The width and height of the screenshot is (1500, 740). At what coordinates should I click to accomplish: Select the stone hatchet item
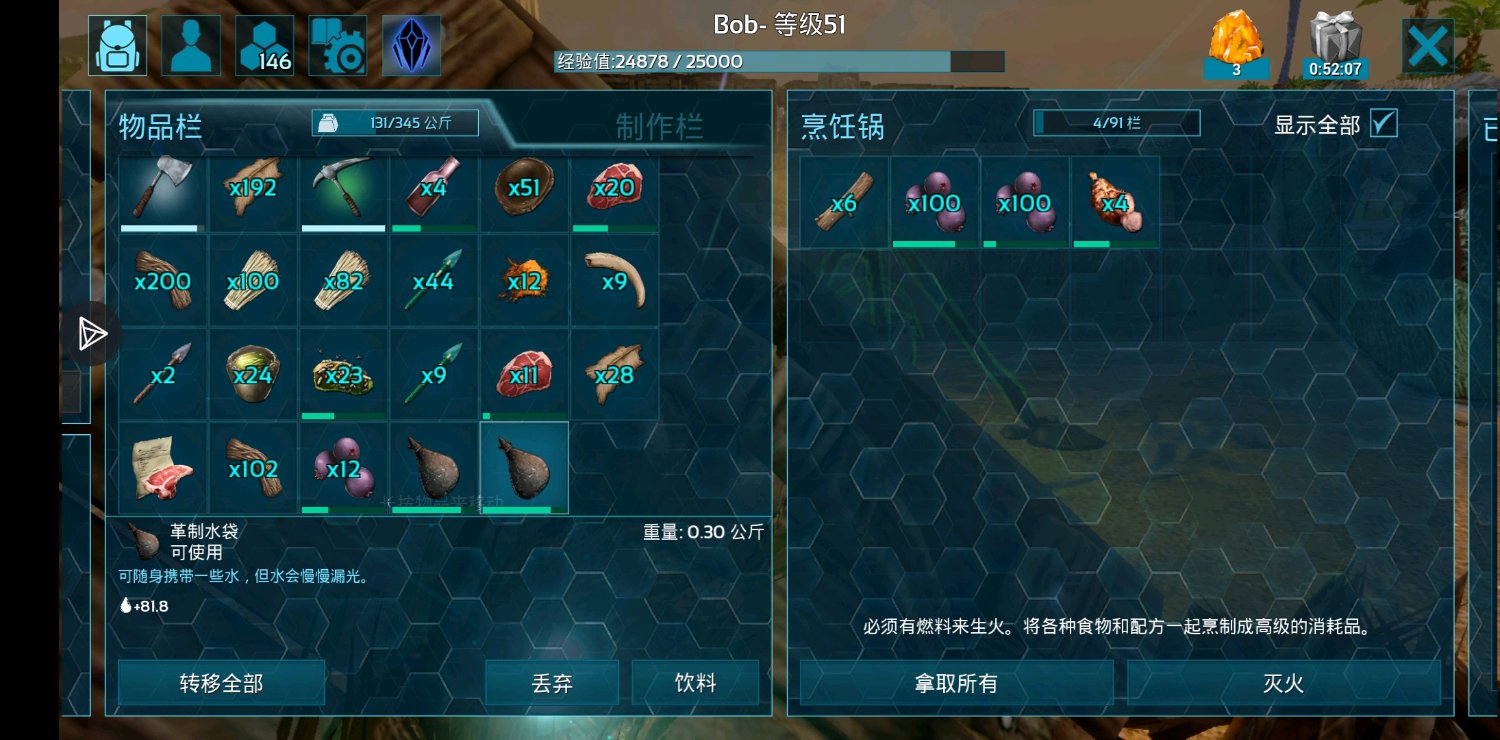click(163, 193)
